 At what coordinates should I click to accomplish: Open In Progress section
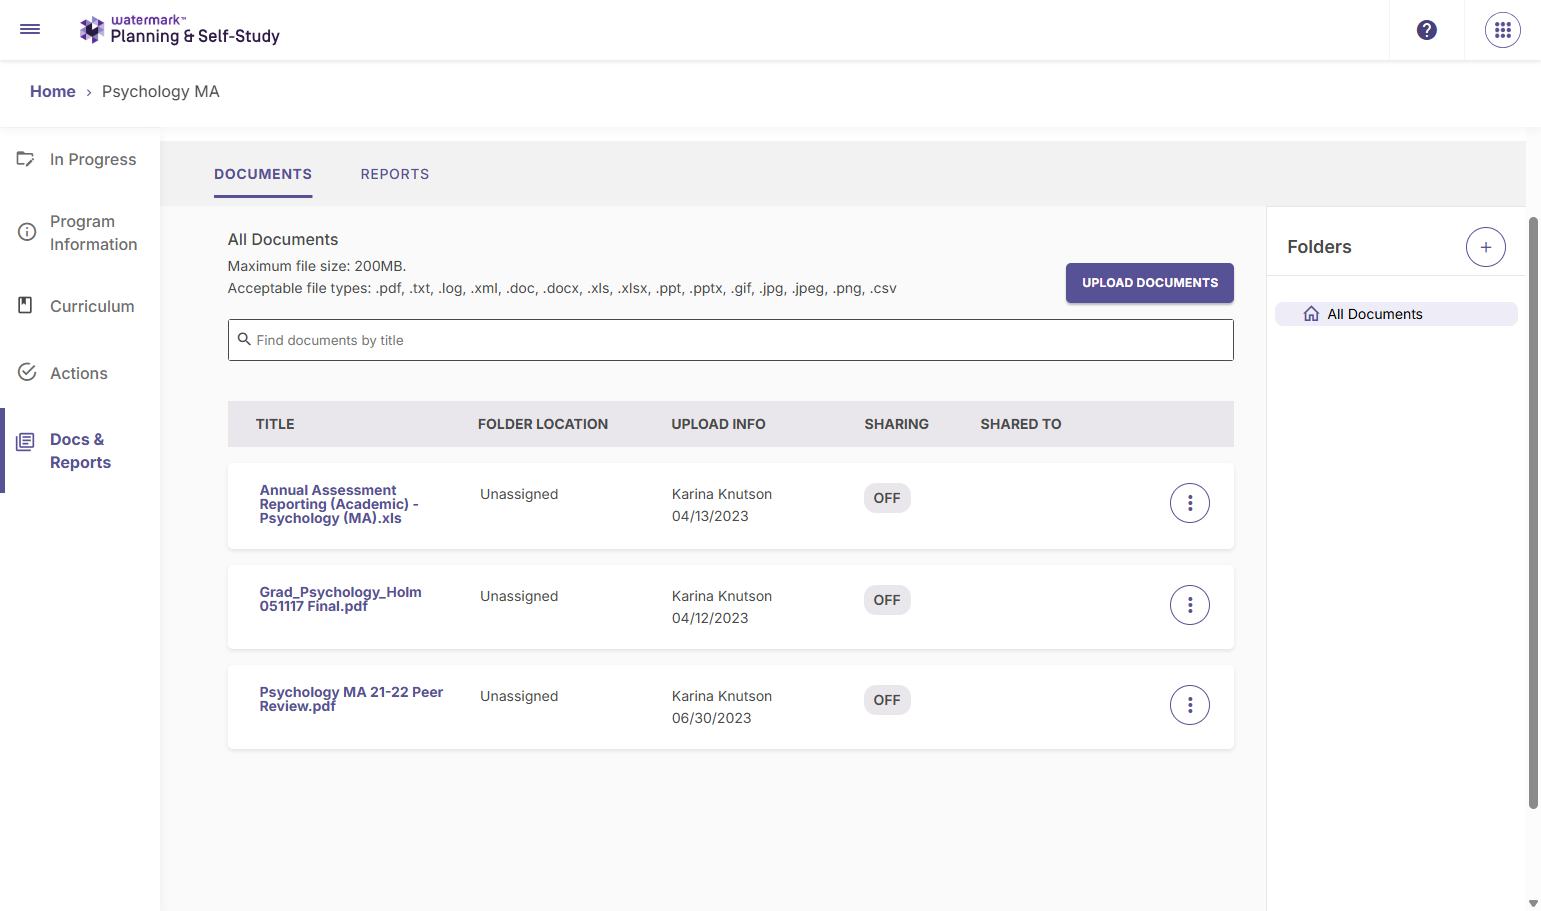93,159
